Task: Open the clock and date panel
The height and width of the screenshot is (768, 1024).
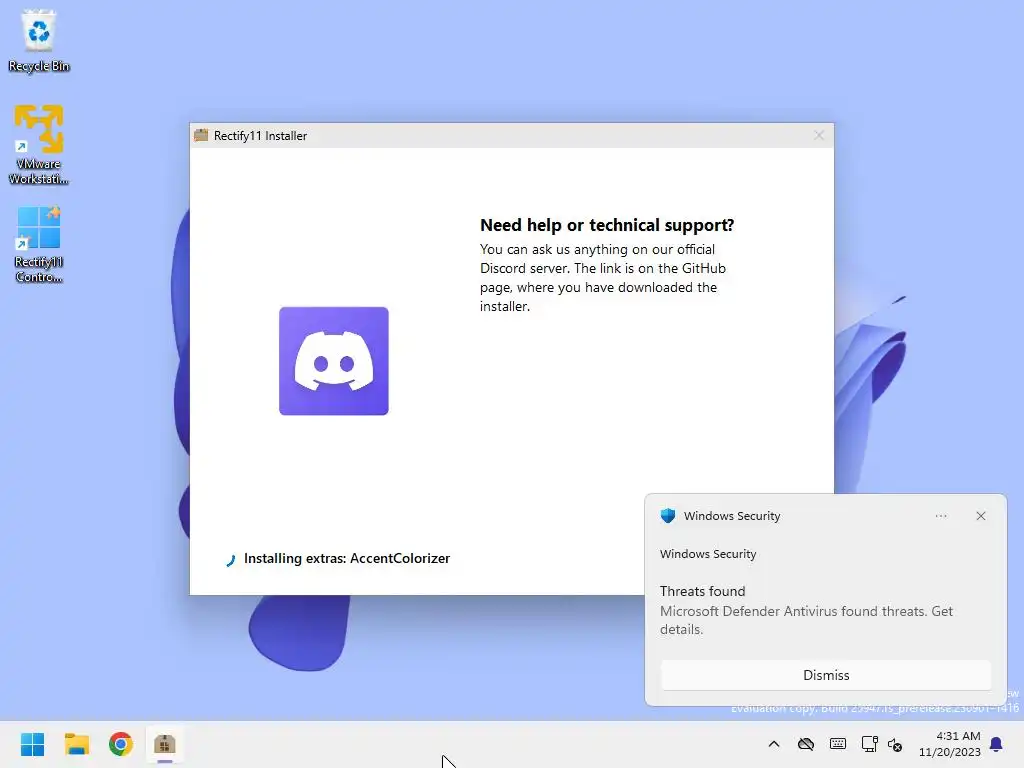Action: pos(950,744)
